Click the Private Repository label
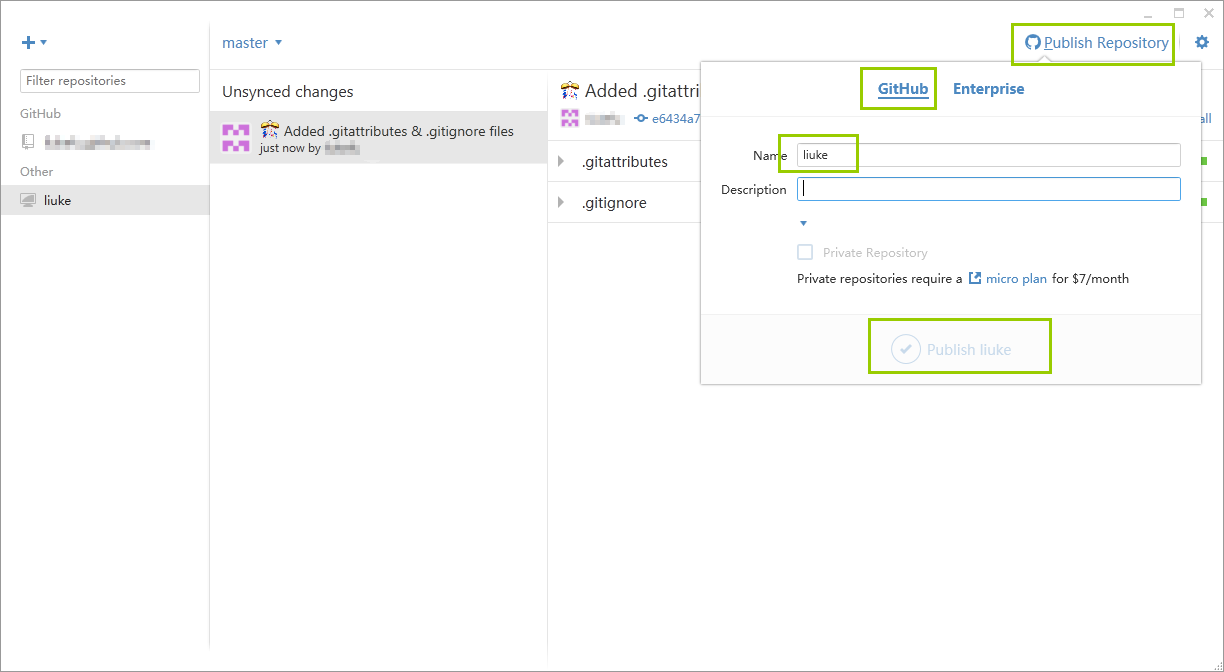1224x672 pixels. (875, 253)
